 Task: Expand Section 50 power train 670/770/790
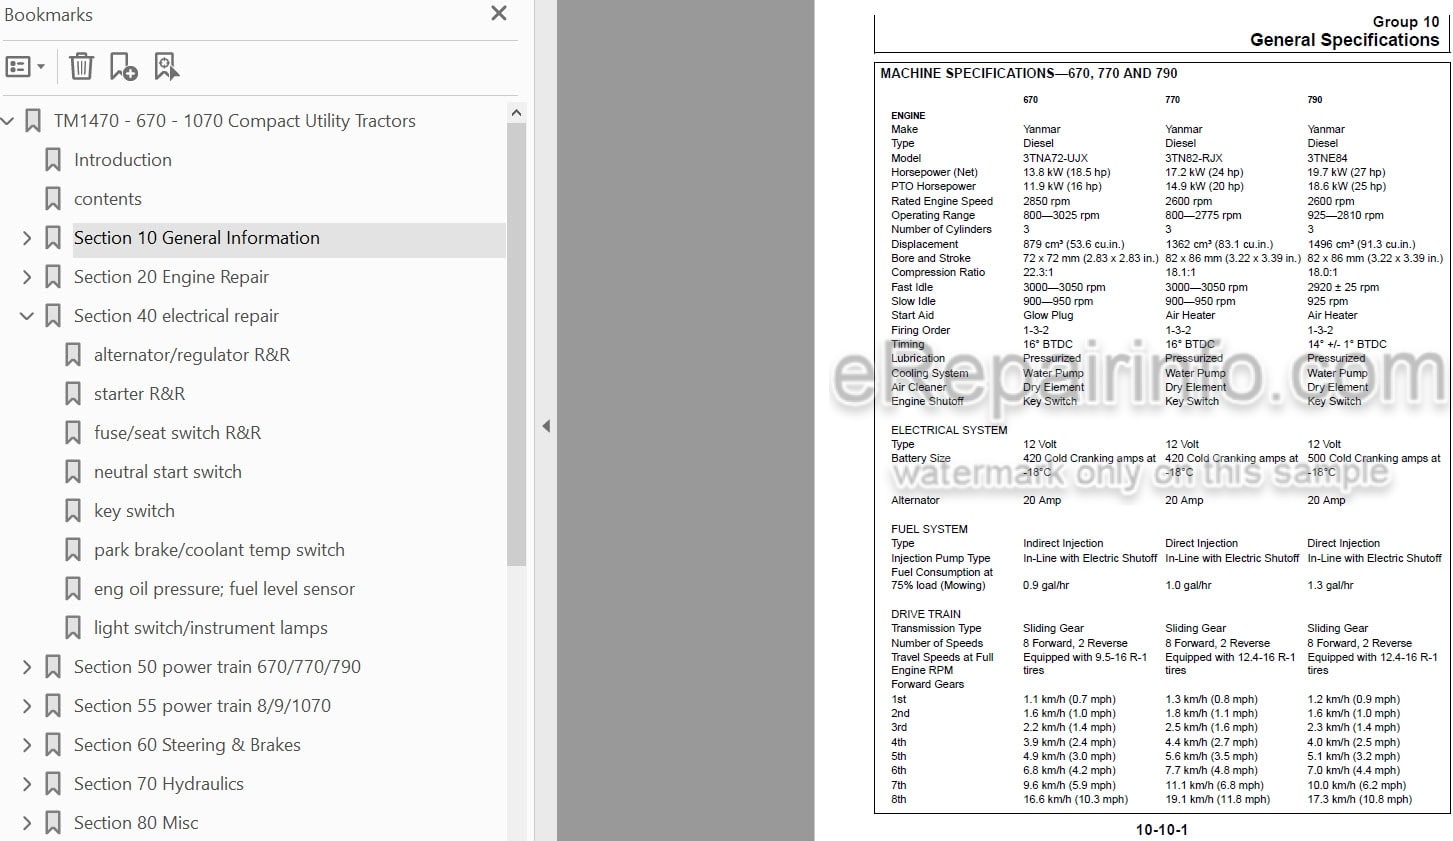(27, 667)
